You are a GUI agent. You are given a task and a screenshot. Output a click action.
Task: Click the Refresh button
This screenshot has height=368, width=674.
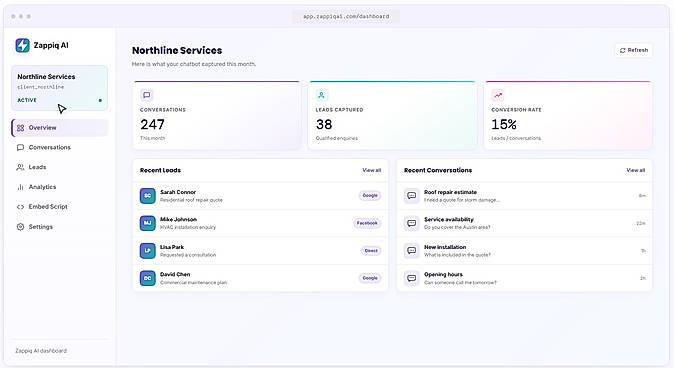tap(634, 50)
